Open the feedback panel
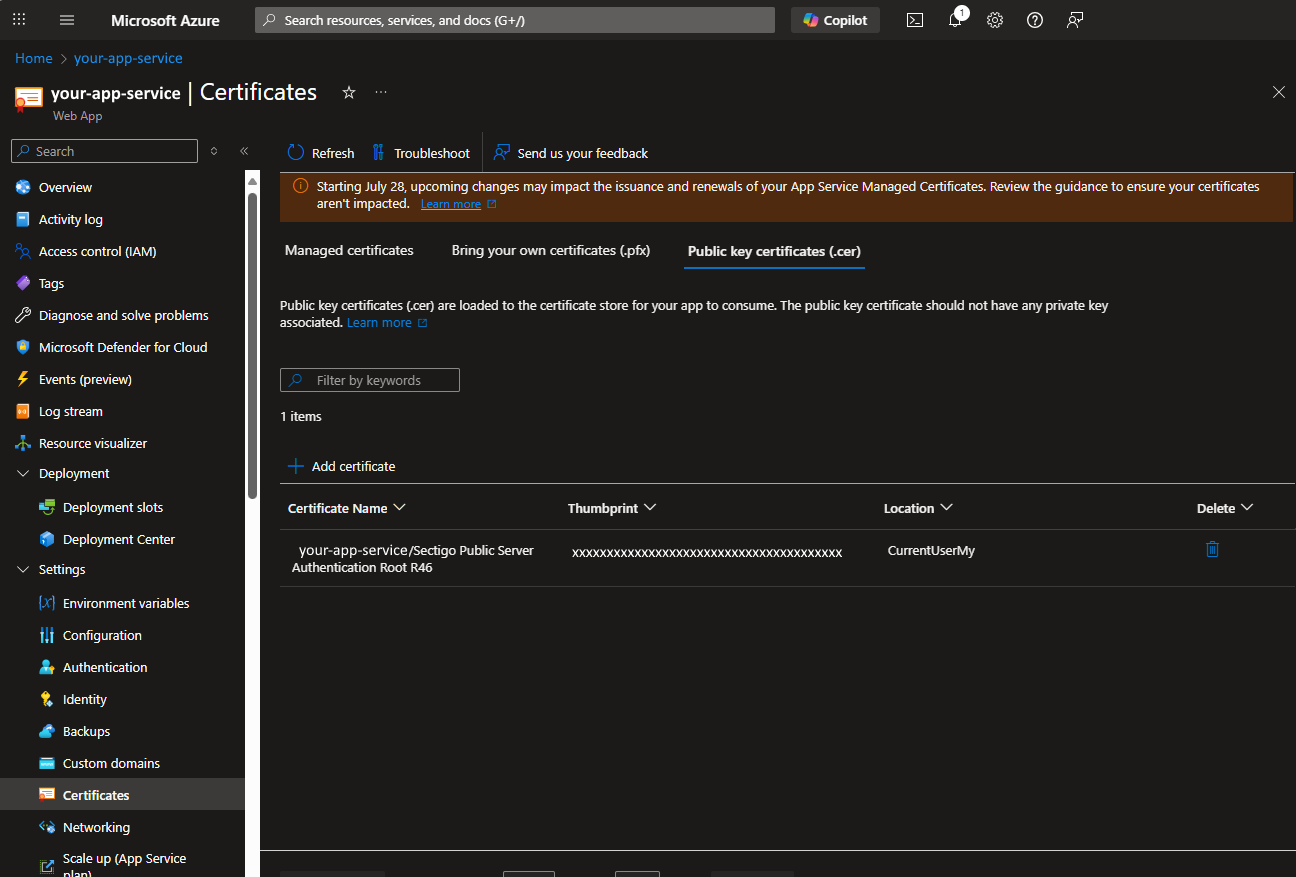Image resolution: width=1296 pixels, height=877 pixels. pyautogui.click(x=1074, y=20)
